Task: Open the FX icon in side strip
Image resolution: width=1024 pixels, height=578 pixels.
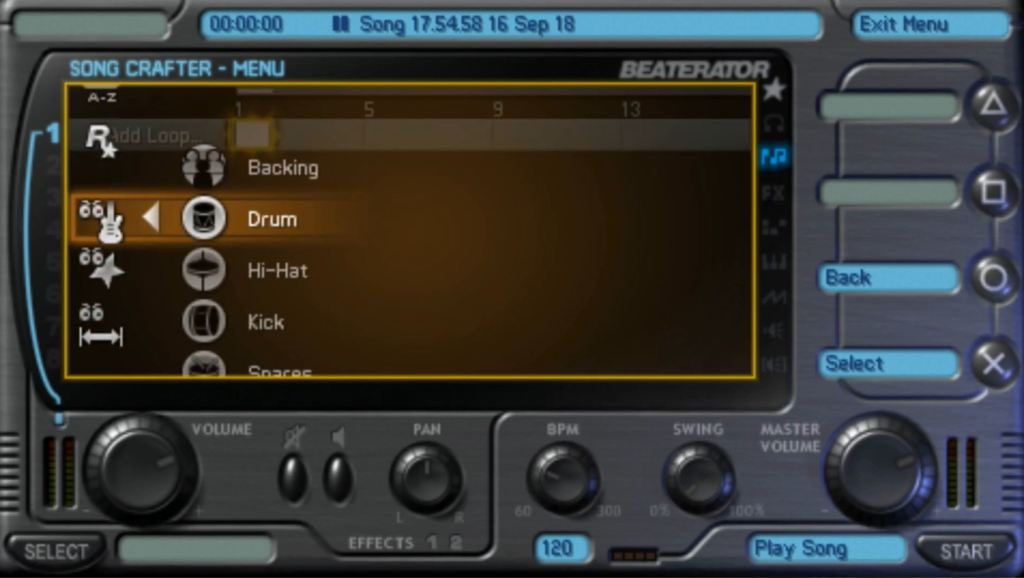Action: click(x=774, y=193)
